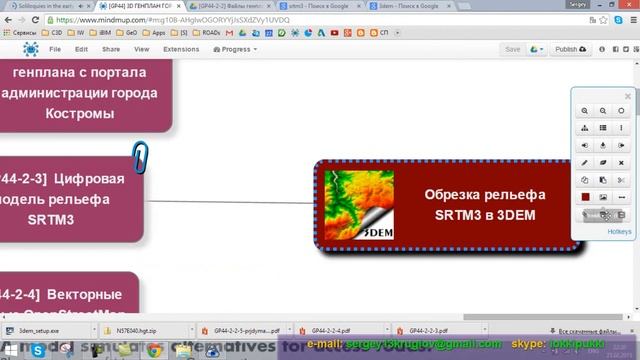Open the GeO bookmarks folder

(127, 33)
